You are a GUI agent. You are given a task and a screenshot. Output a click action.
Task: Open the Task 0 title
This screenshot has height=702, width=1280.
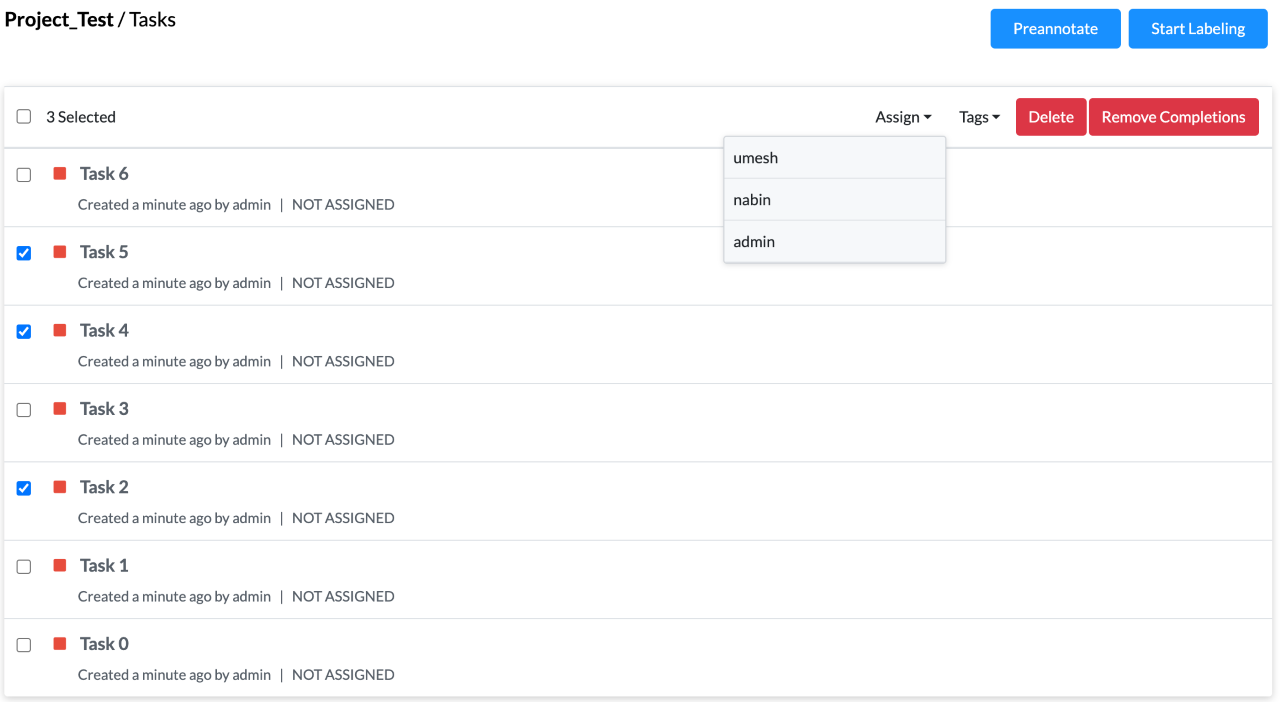104,644
